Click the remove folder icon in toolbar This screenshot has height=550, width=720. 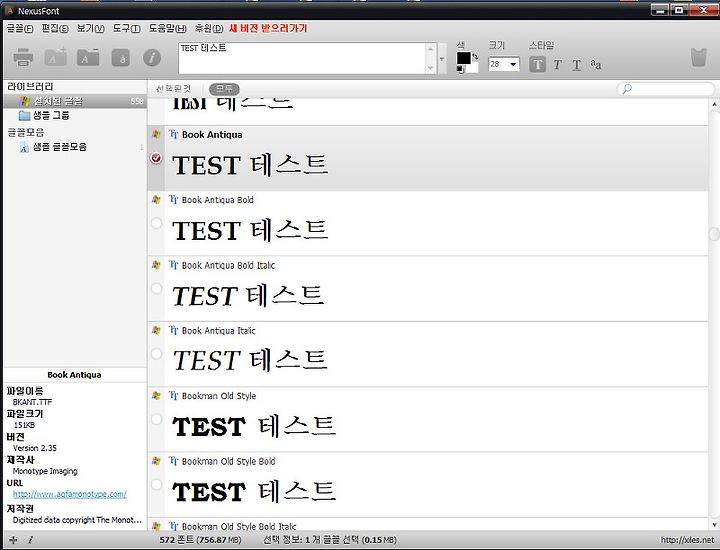coord(88,58)
